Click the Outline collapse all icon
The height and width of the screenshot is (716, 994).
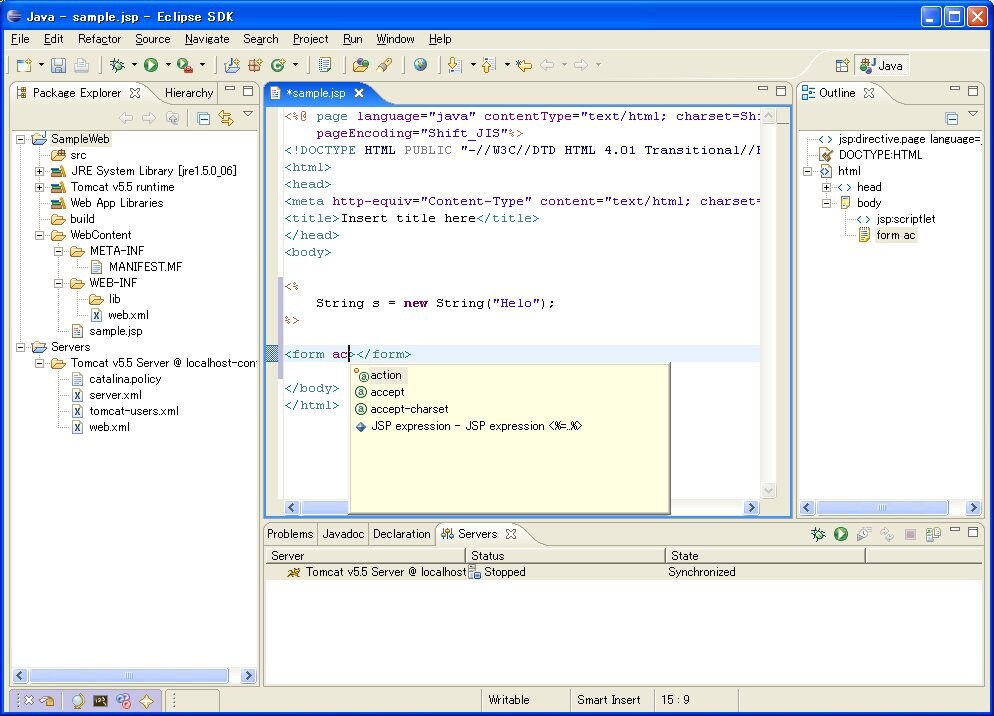click(951, 118)
